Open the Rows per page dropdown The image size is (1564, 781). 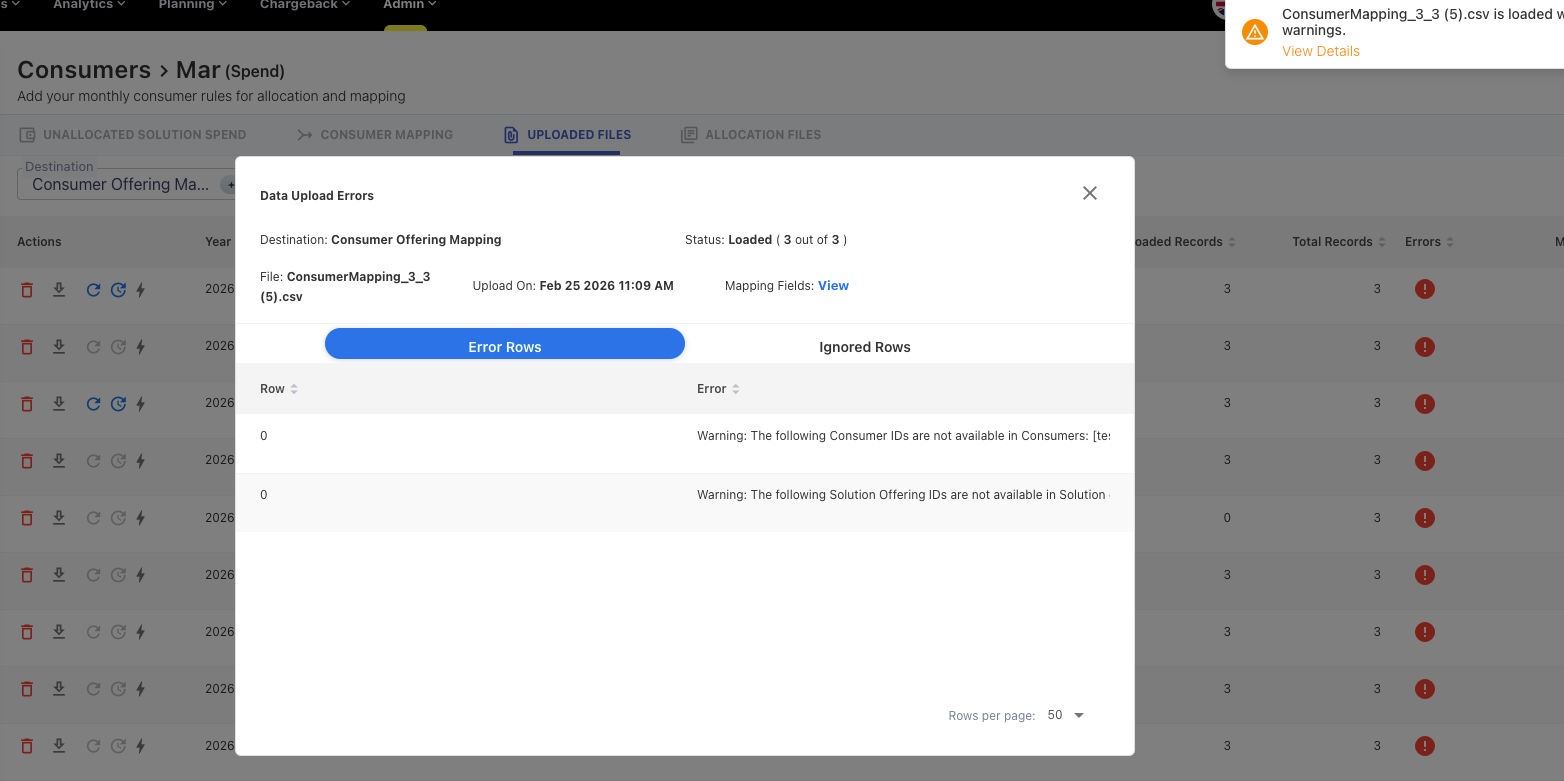click(1066, 715)
